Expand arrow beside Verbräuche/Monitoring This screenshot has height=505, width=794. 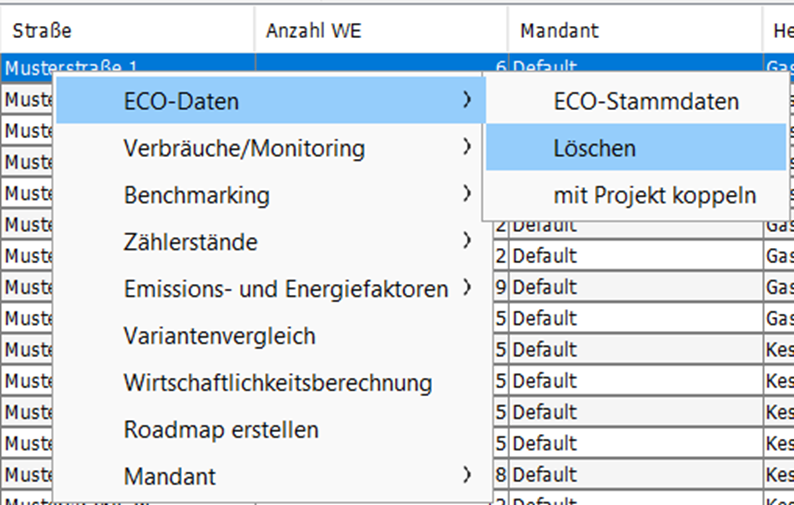[x=467, y=148]
